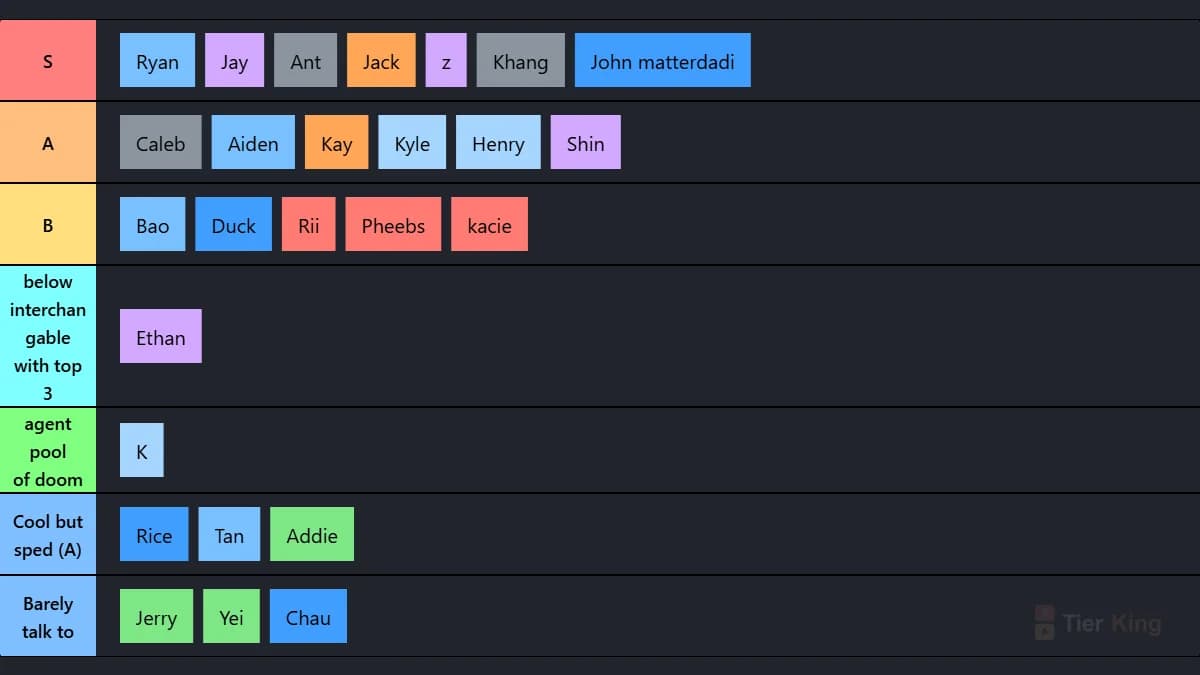The image size is (1200, 675).
Task: Select the K tile in agent pool row
Action: pyautogui.click(x=141, y=450)
